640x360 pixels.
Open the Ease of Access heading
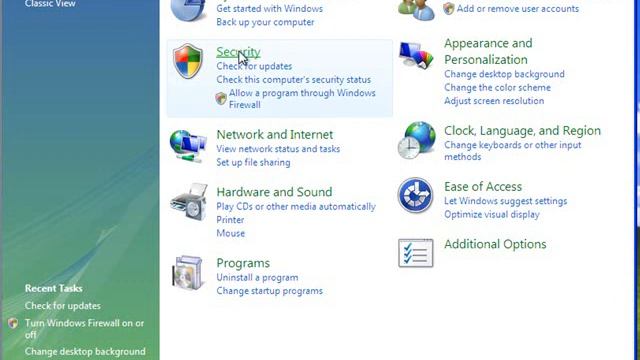(483, 187)
